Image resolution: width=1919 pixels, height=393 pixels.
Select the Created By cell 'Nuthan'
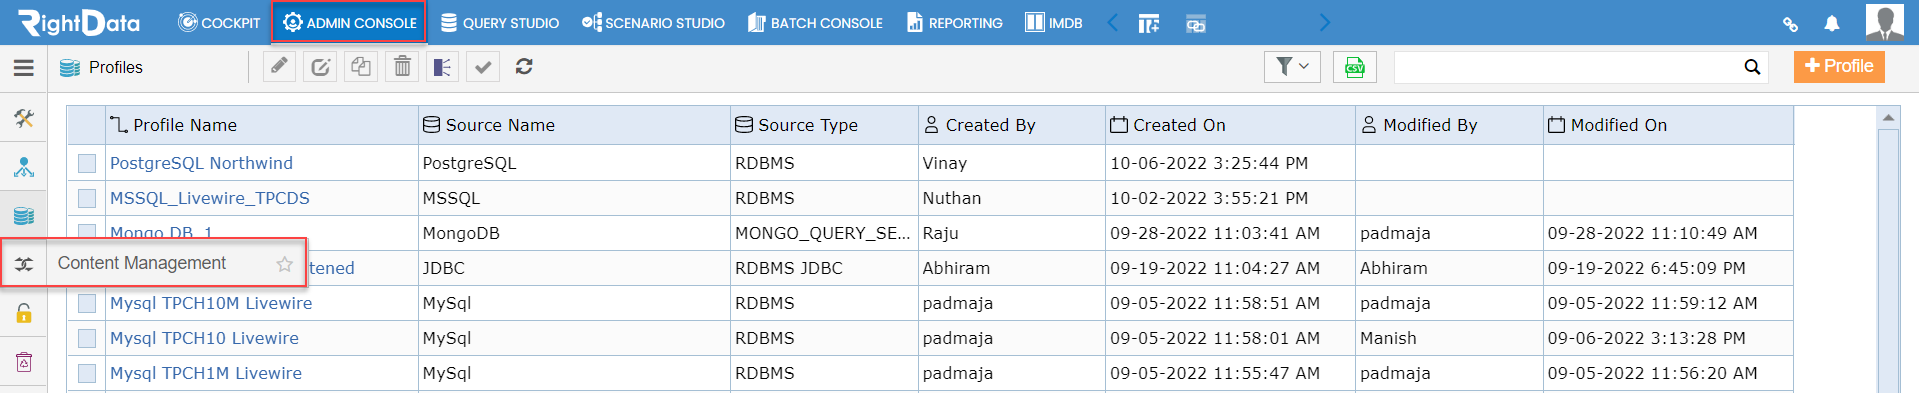click(1012, 198)
